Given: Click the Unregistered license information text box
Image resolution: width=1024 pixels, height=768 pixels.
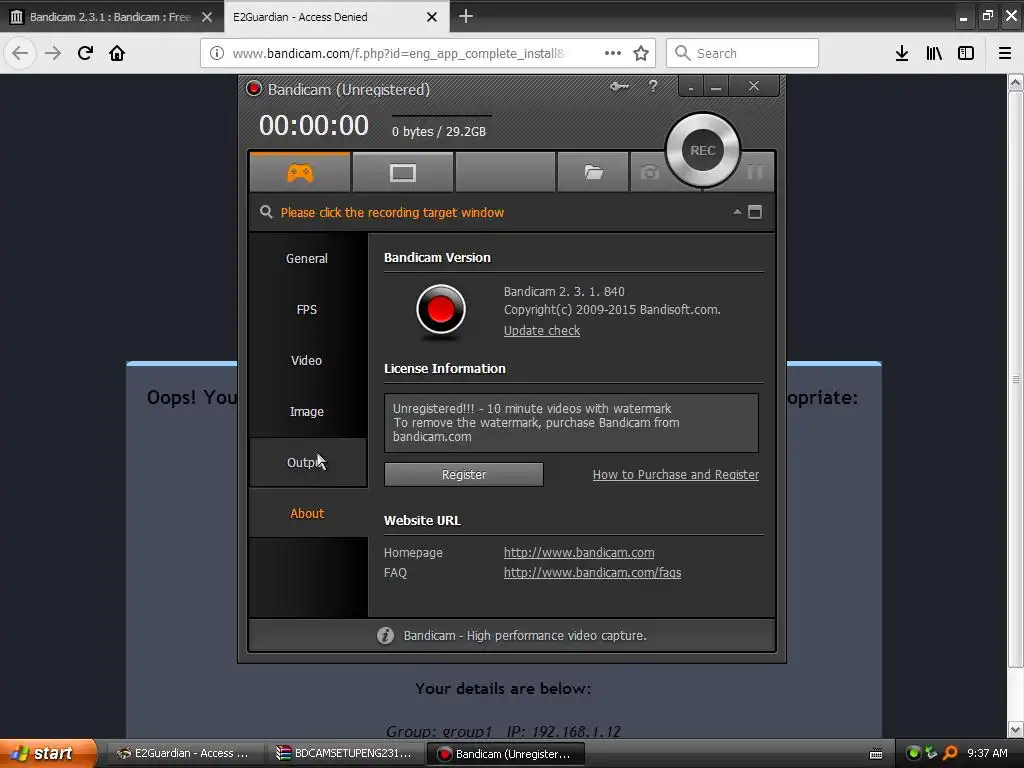Looking at the screenshot, I should tap(571, 423).
